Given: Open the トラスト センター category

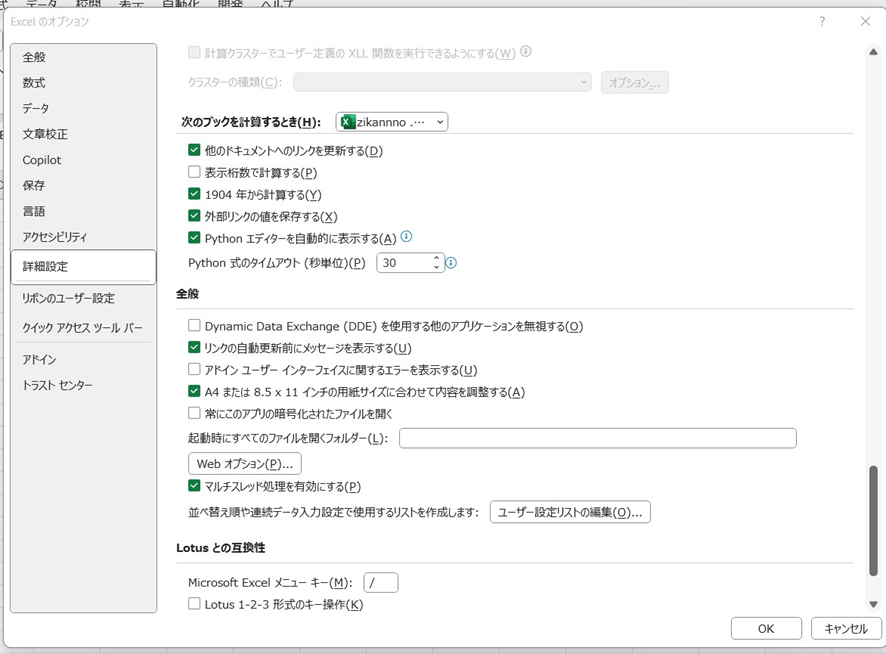Looking at the screenshot, I should (x=83, y=386).
